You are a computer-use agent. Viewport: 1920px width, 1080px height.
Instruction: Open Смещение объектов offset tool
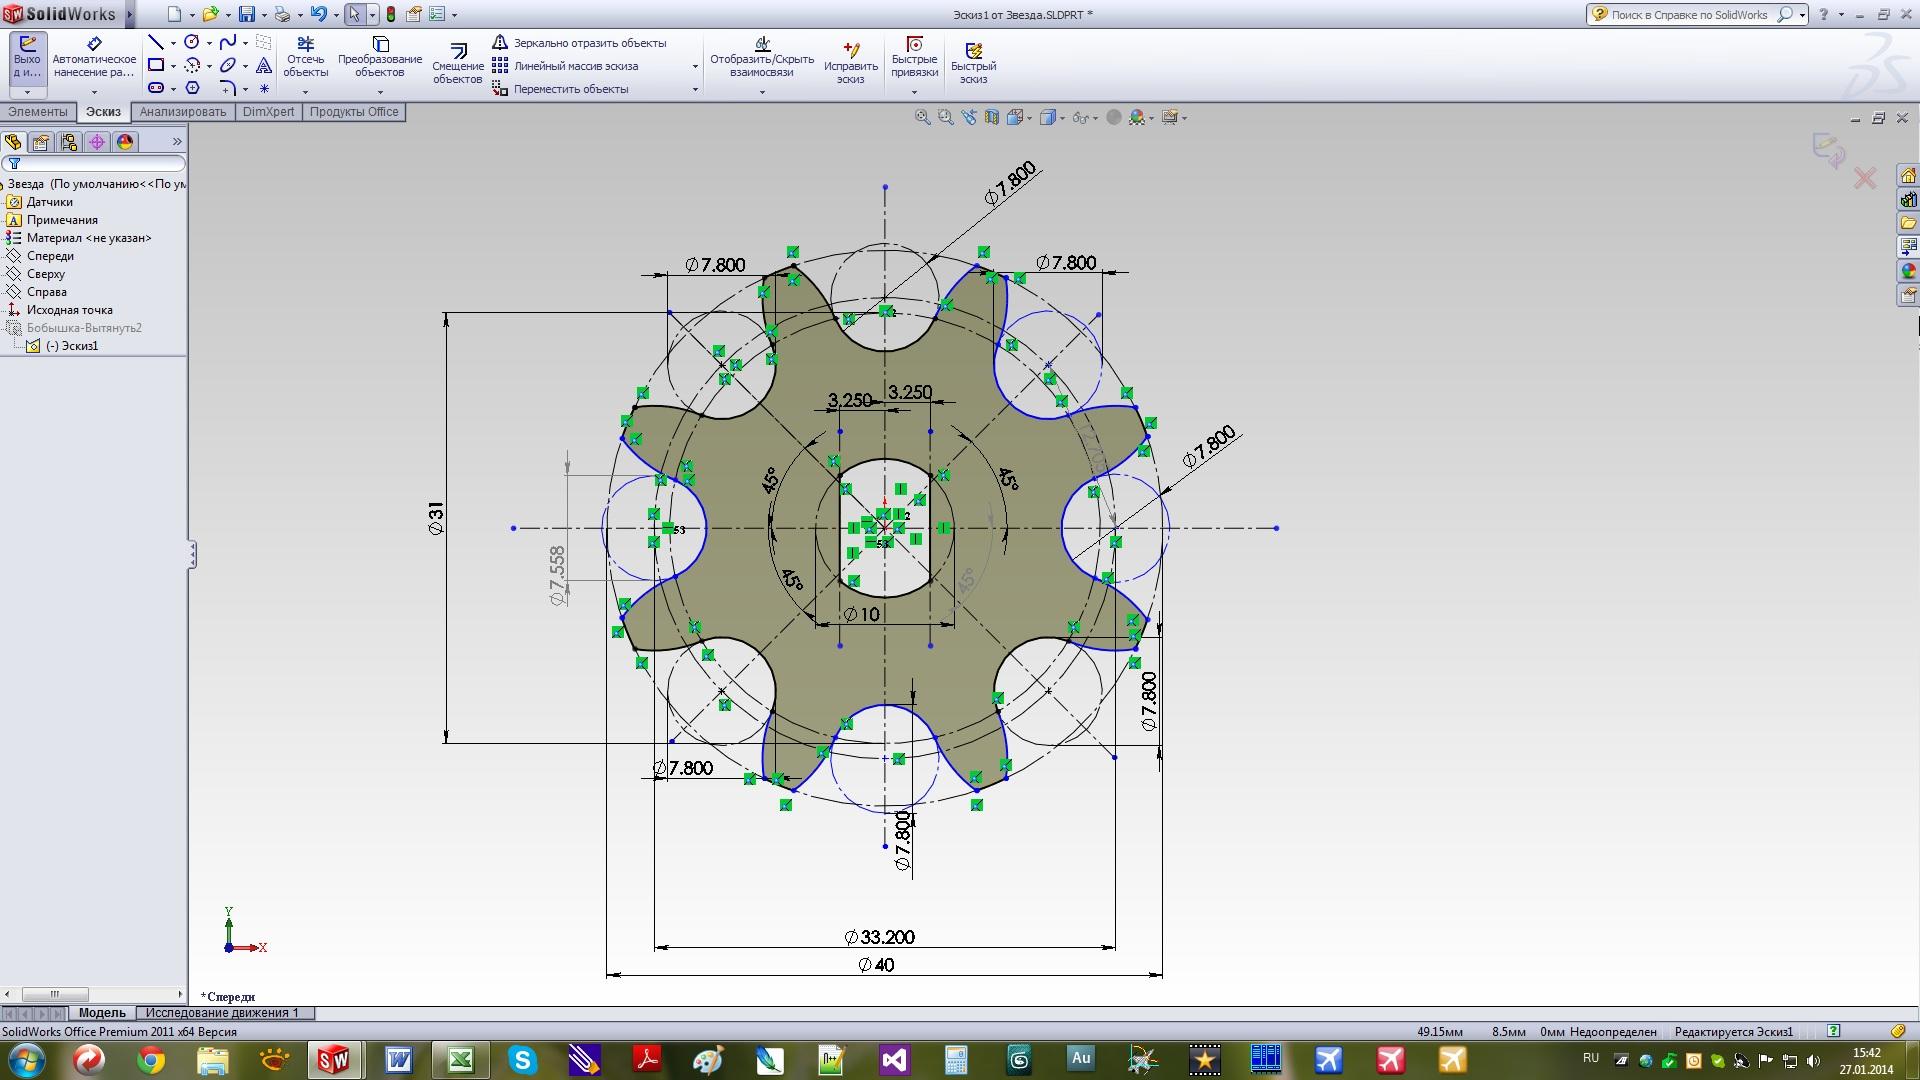(x=458, y=63)
